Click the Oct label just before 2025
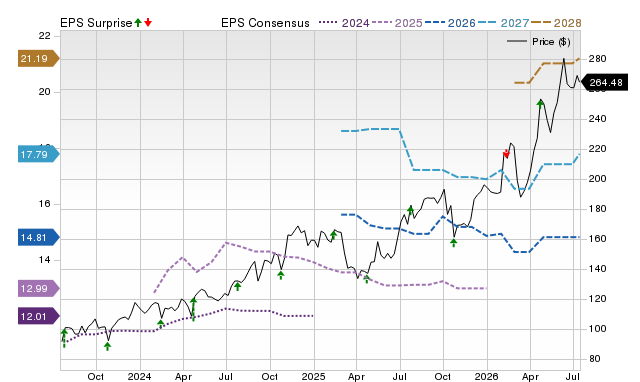This screenshot has height=382, width=640. [270, 376]
